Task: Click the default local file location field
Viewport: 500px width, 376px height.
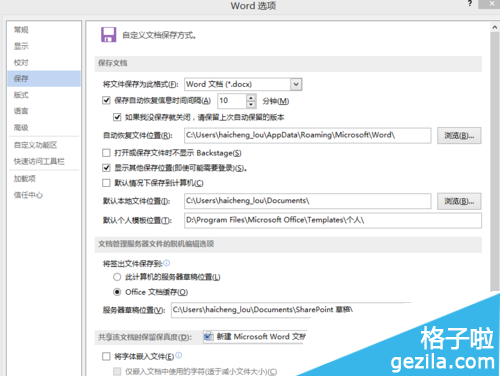Action: (x=307, y=201)
